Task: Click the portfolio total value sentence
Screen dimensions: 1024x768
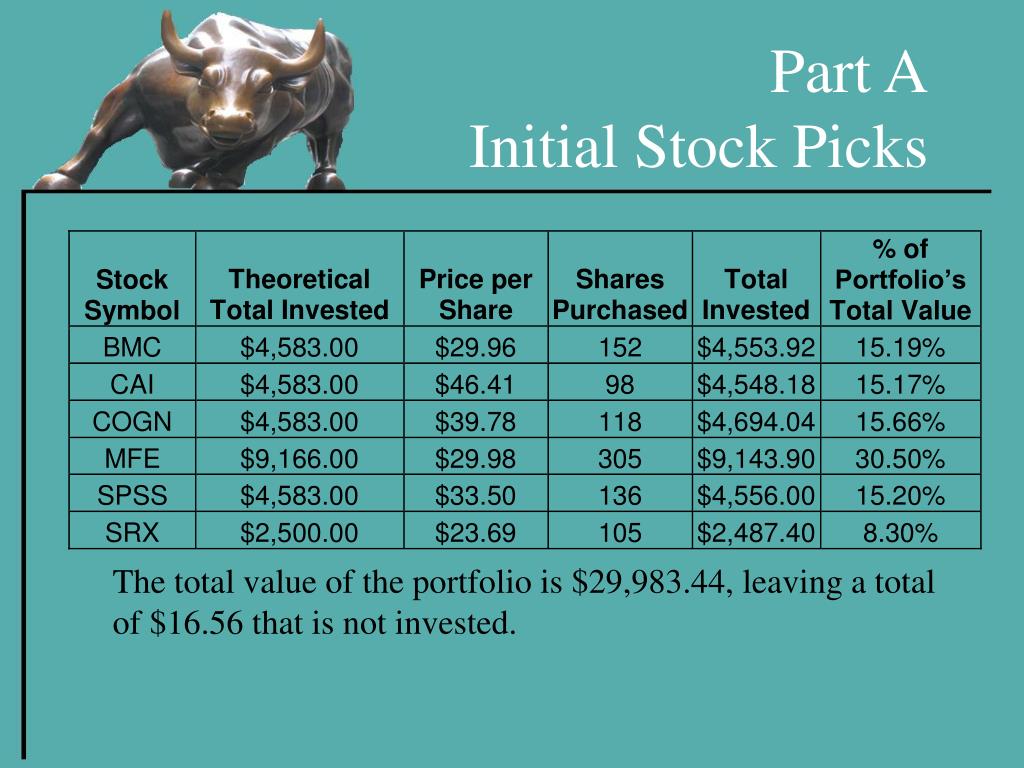Action: click(x=523, y=601)
